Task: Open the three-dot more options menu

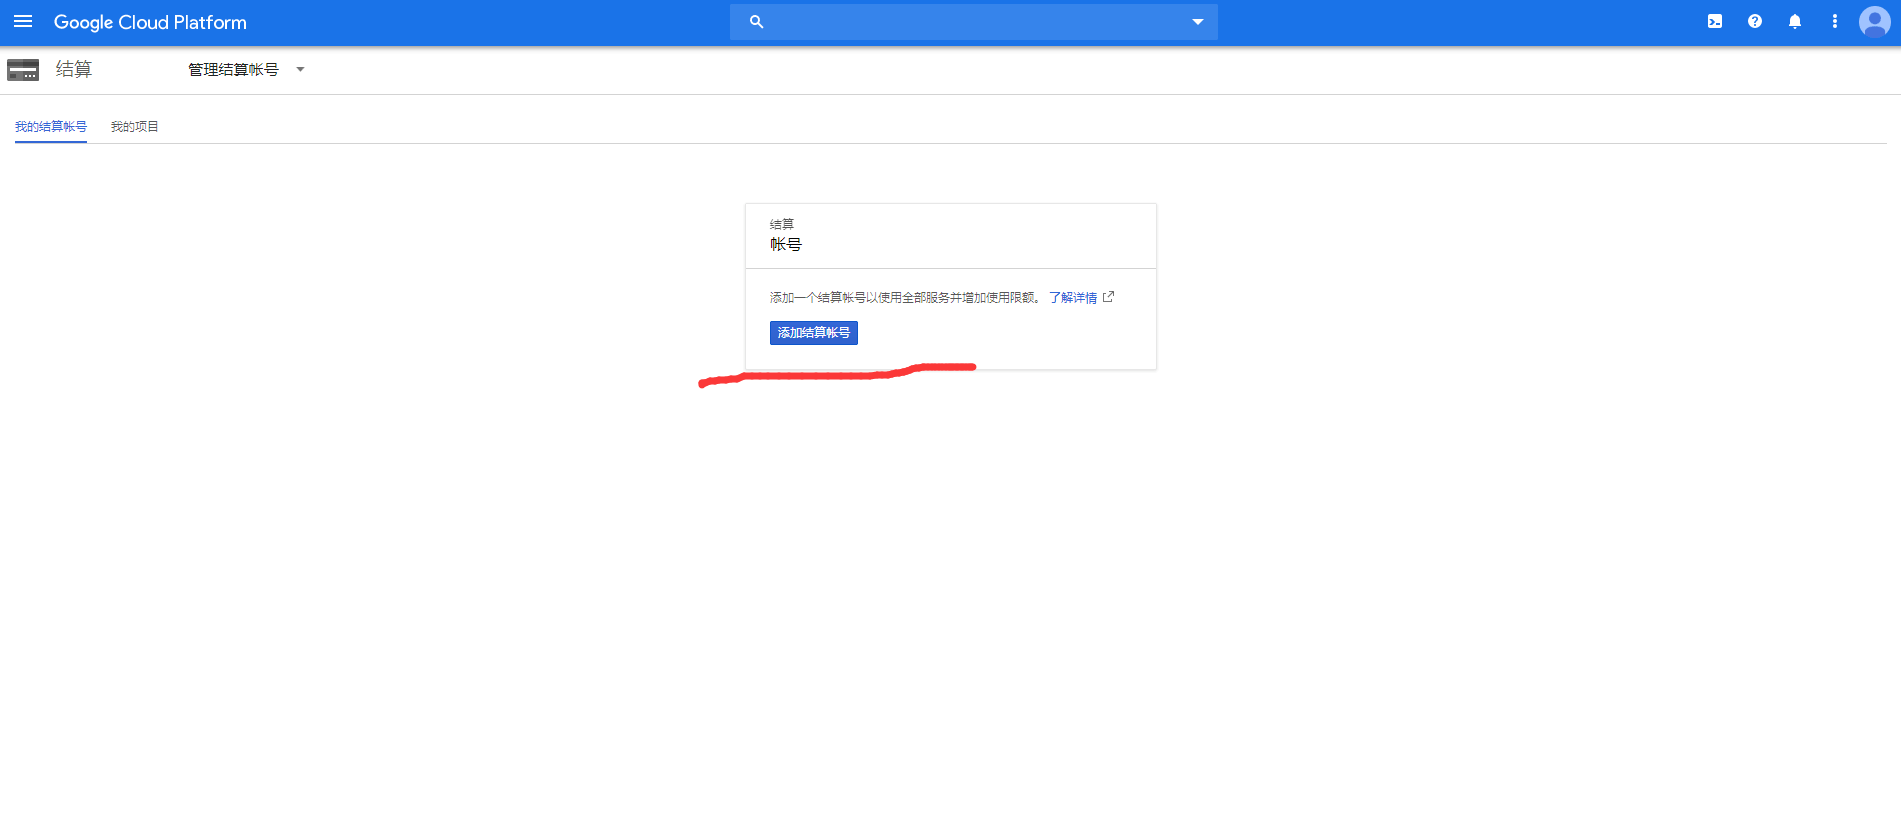Action: [1834, 22]
